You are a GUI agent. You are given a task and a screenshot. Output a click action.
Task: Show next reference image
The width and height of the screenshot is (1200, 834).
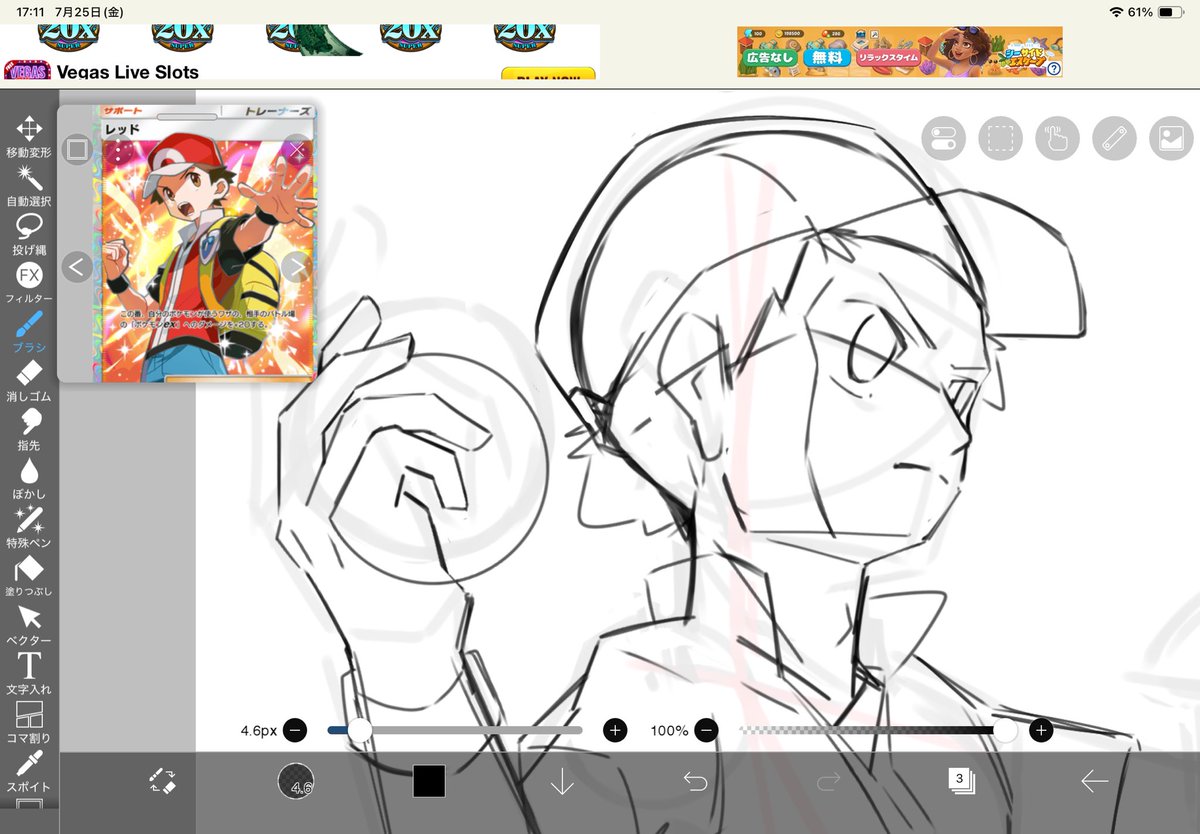tap(296, 267)
